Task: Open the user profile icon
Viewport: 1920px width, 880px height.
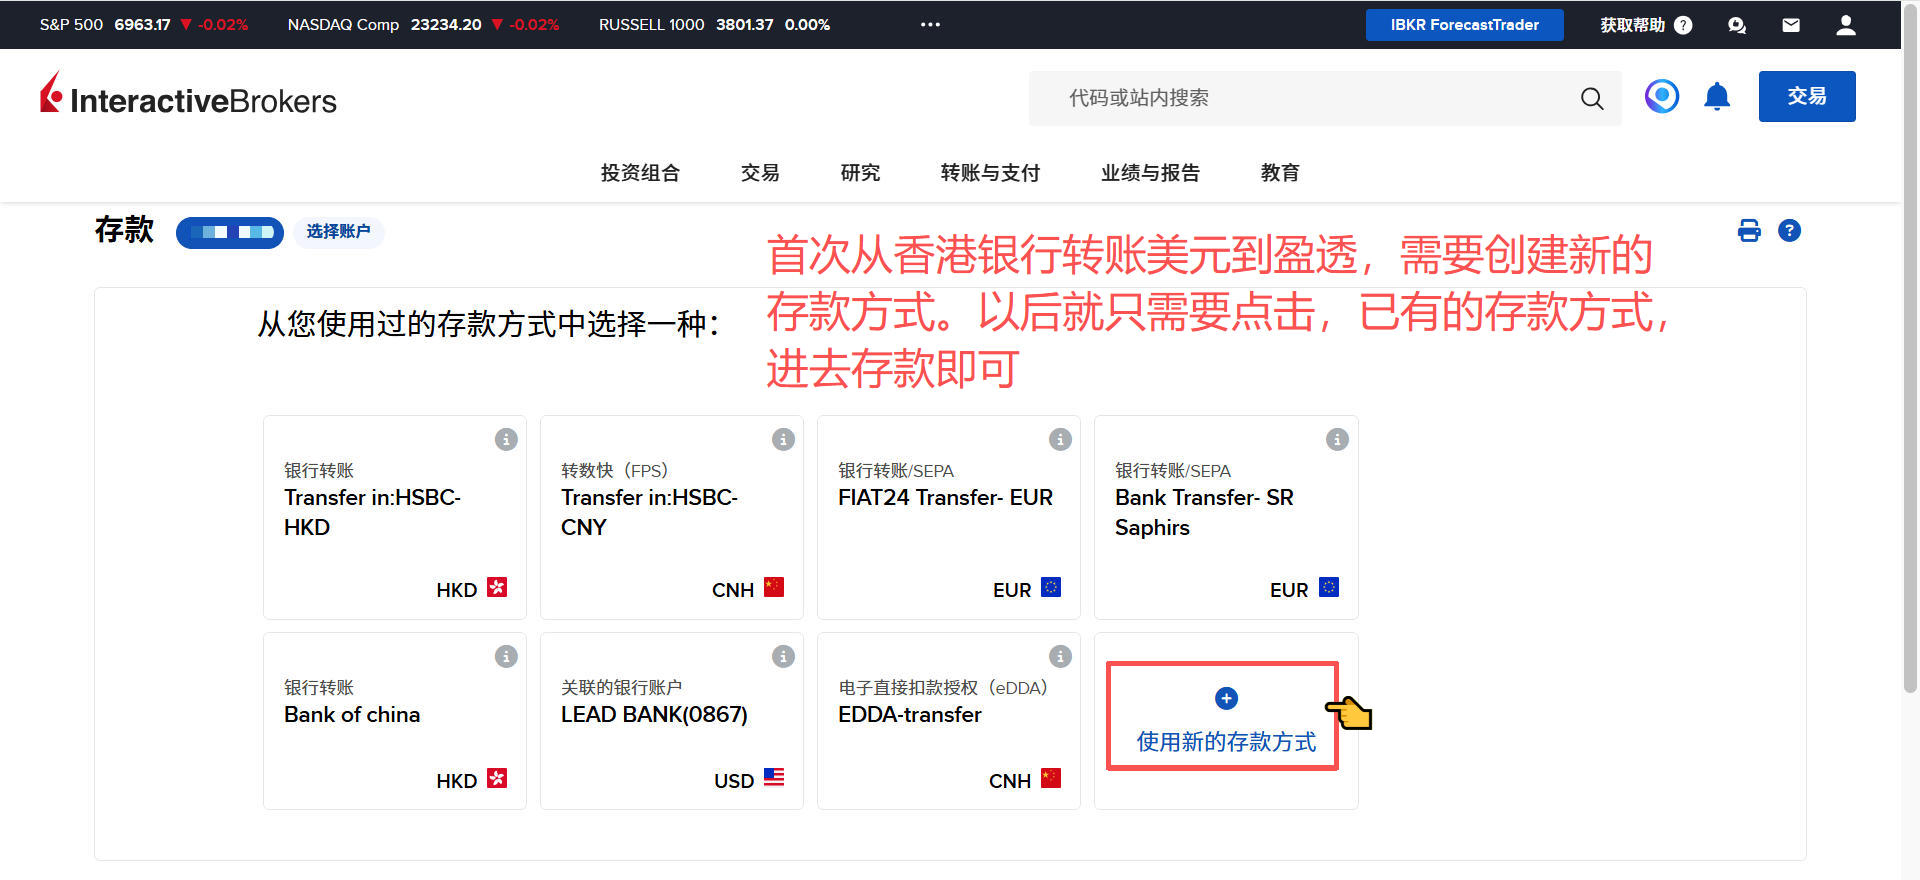Action: coord(1846,25)
